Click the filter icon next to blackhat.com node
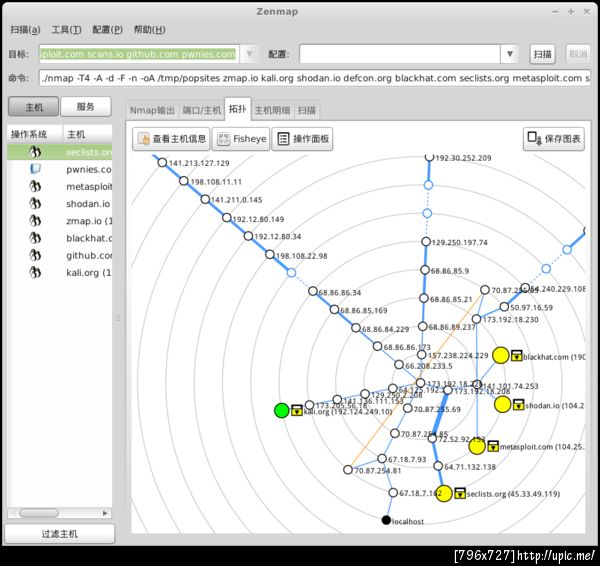Image resolution: width=600 pixels, height=566 pixels. pos(517,356)
